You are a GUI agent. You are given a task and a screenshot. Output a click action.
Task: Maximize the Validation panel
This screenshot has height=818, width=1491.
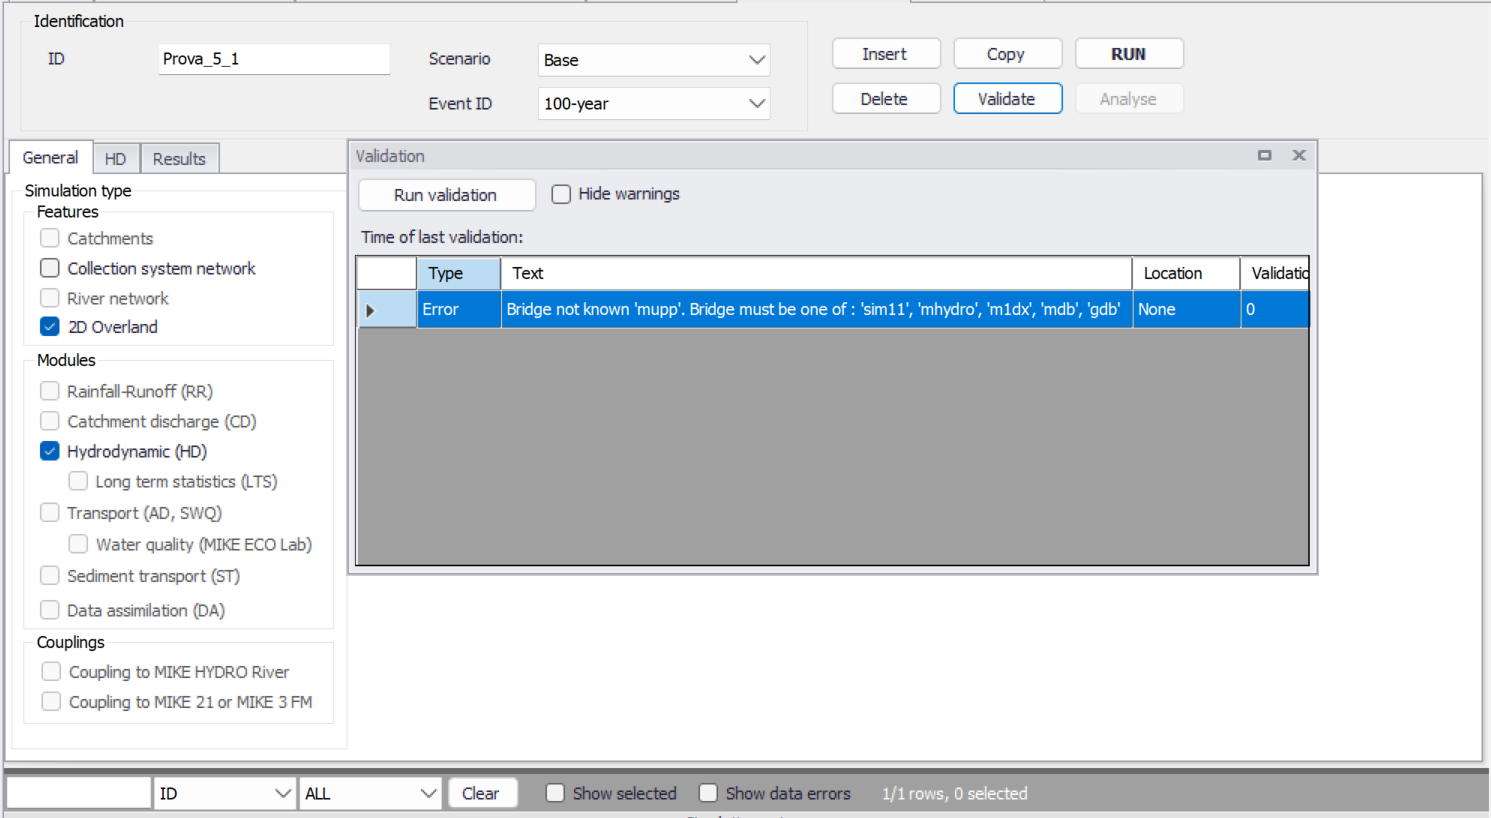pos(1264,155)
